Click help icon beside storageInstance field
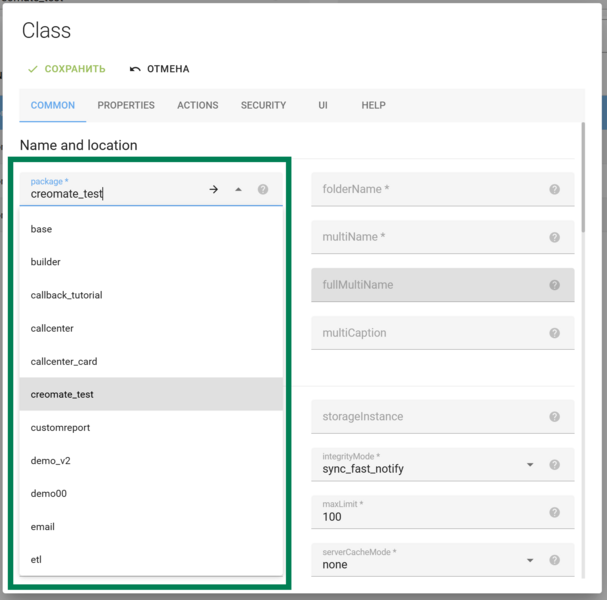This screenshot has height=600, width=607. coord(554,417)
